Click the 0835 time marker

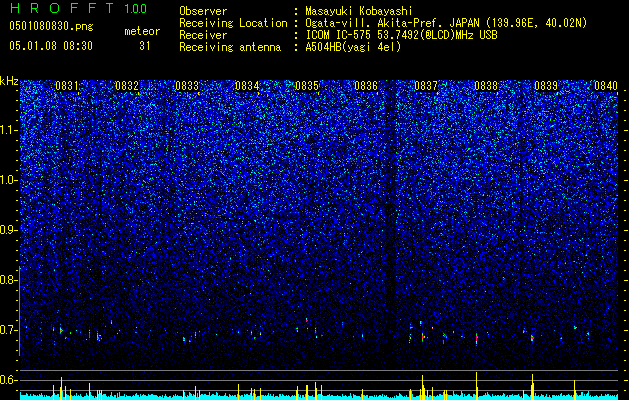pos(306,86)
